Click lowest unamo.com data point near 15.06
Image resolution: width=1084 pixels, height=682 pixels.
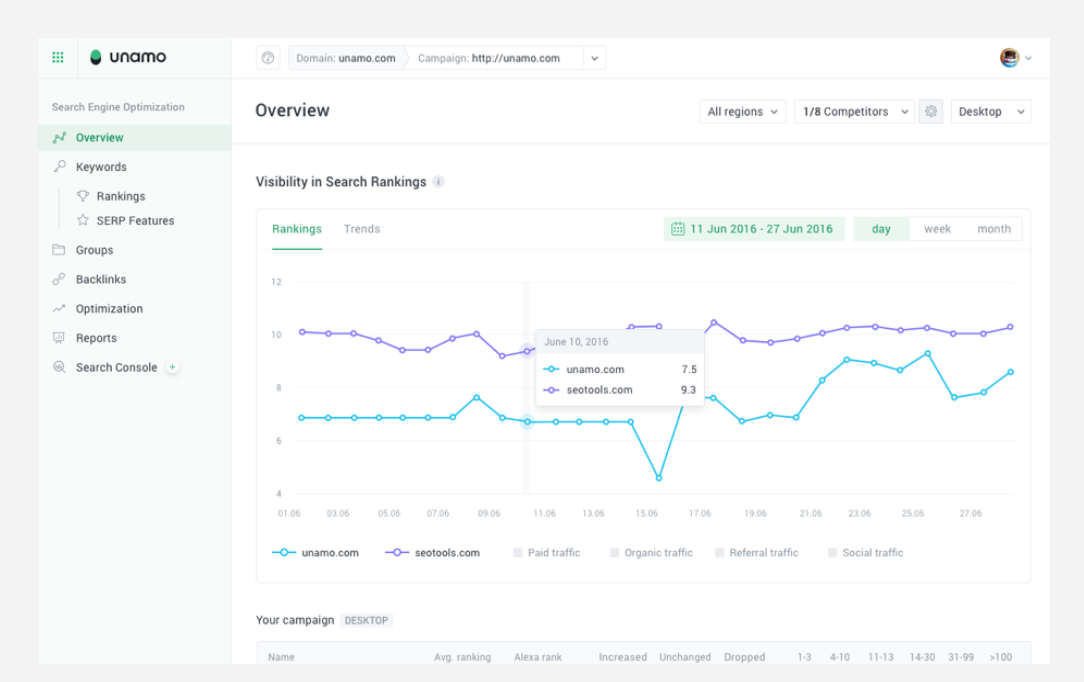(x=659, y=477)
